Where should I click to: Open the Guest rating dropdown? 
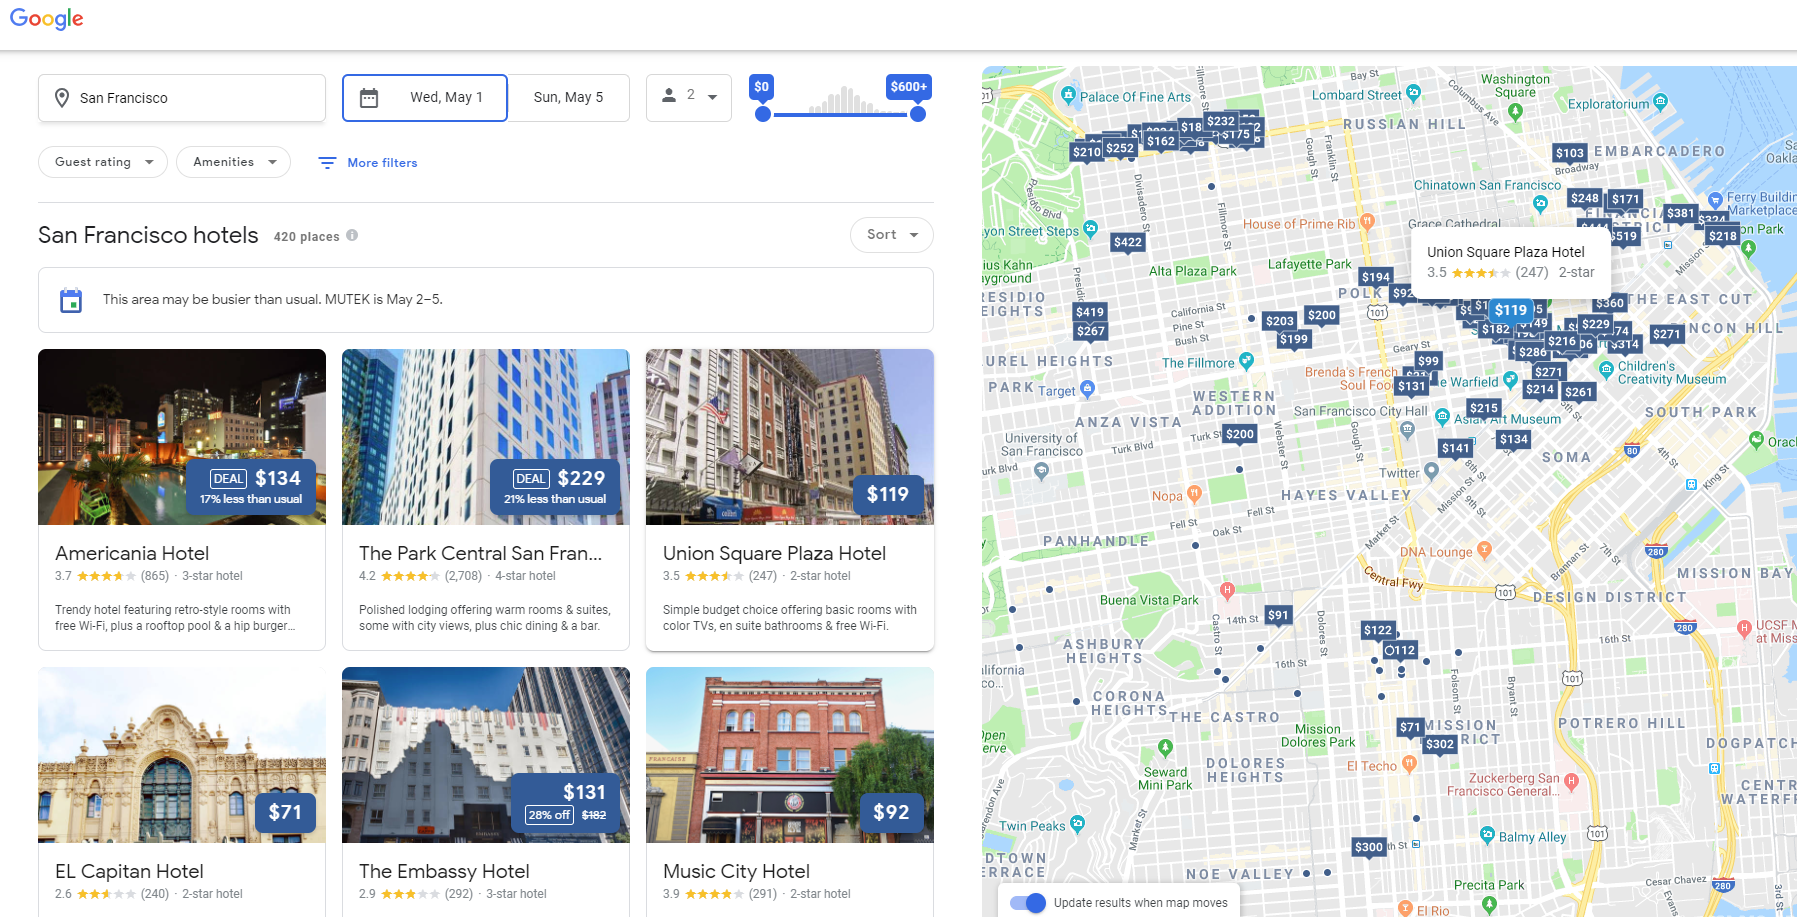102,161
